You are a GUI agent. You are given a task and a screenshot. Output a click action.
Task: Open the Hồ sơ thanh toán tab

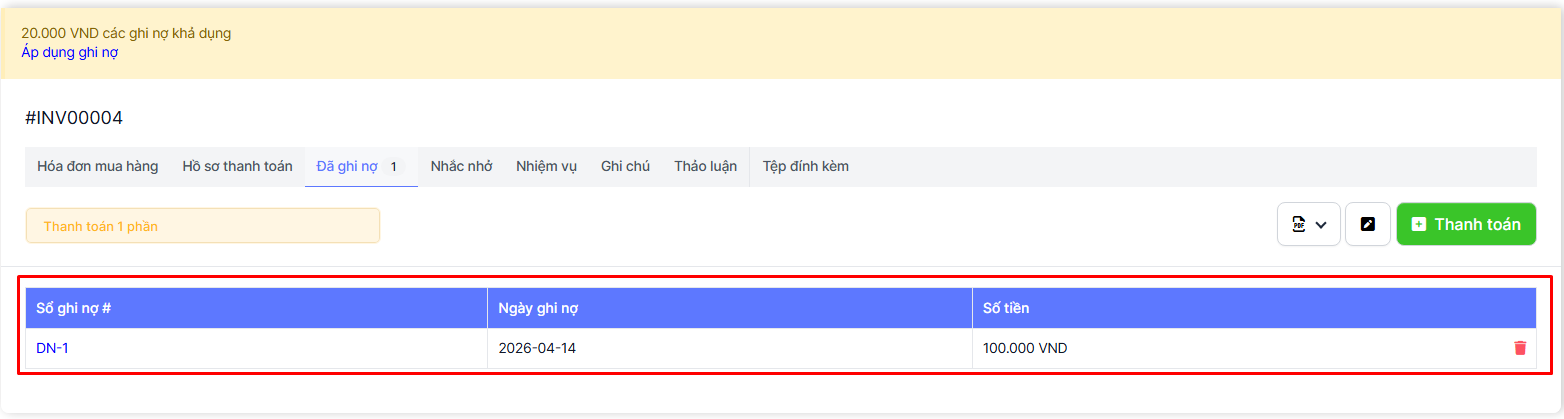pyautogui.click(x=237, y=166)
